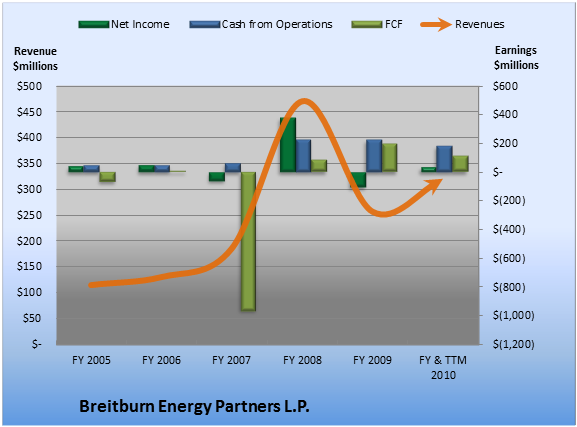Click the $50 revenue axis value
The width and height of the screenshot is (577, 427).
pyautogui.click(x=32, y=318)
